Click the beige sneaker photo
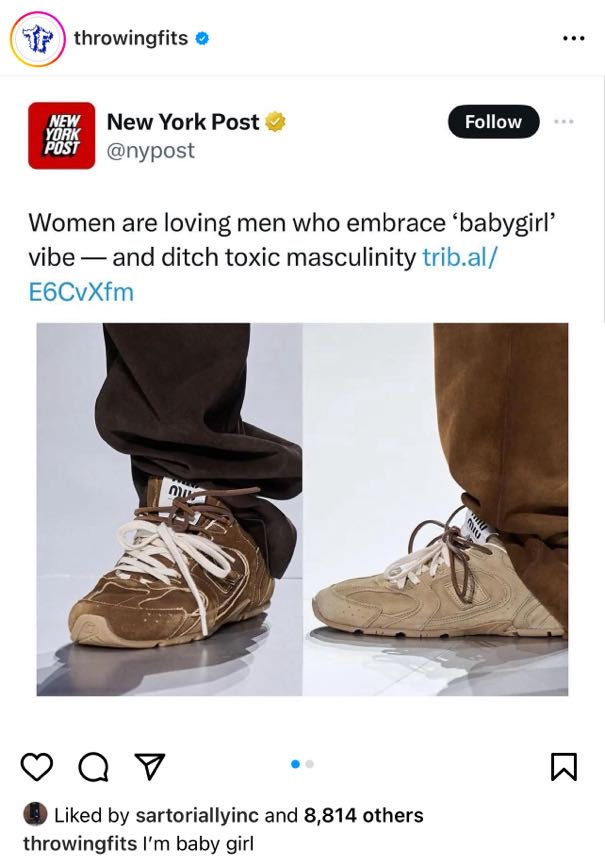605x865 pixels. click(436, 509)
